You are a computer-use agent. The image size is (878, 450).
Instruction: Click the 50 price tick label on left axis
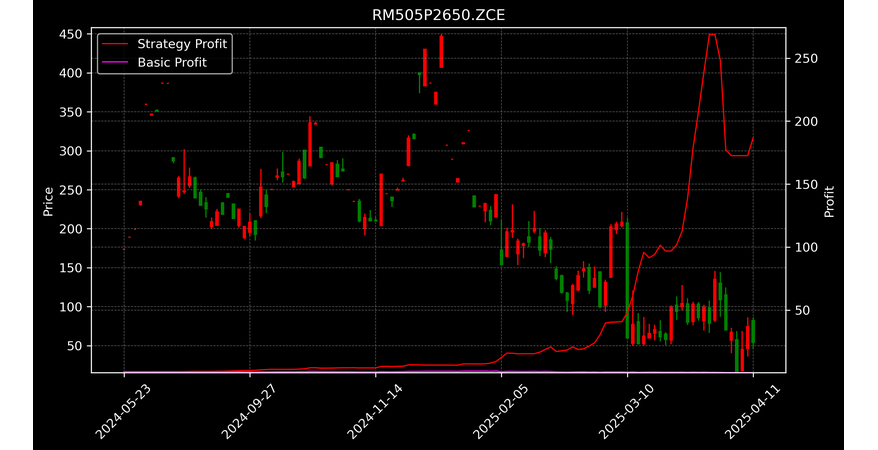coord(74,346)
